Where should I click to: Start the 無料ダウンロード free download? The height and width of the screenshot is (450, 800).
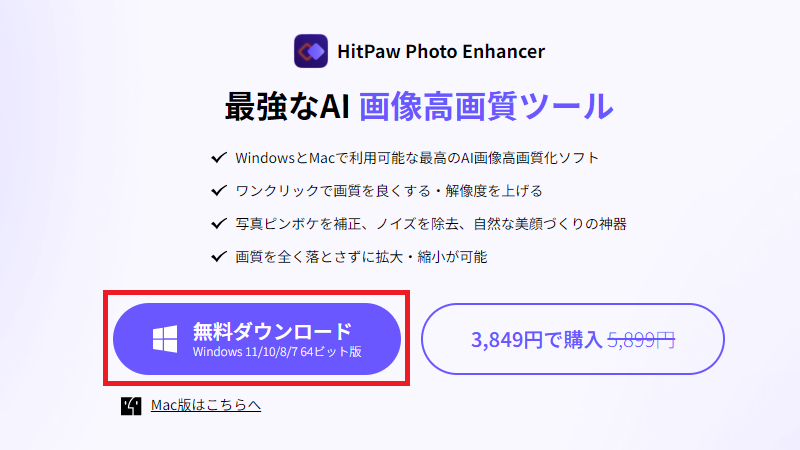coord(257,339)
